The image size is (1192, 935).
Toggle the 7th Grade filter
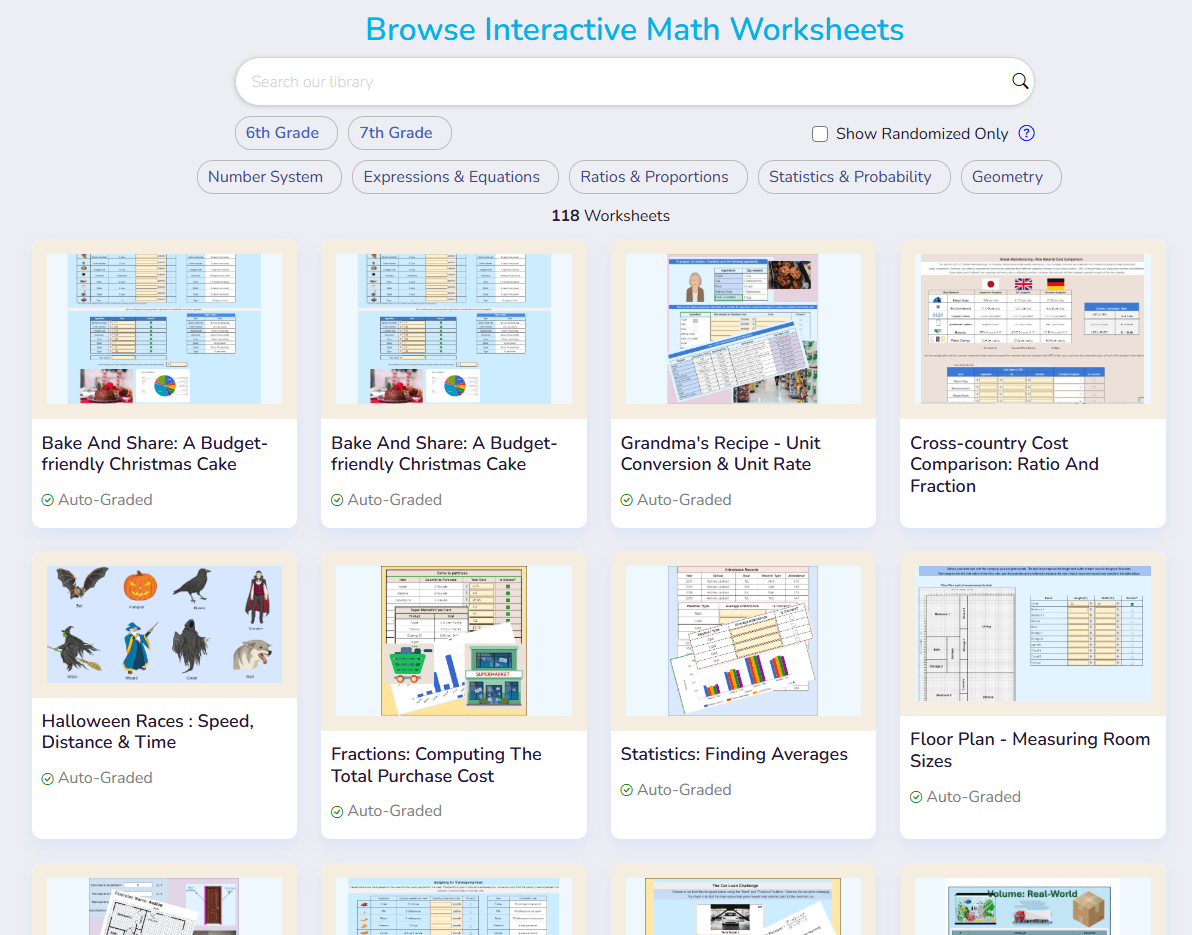pyautogui.click(x=399, y=132)
